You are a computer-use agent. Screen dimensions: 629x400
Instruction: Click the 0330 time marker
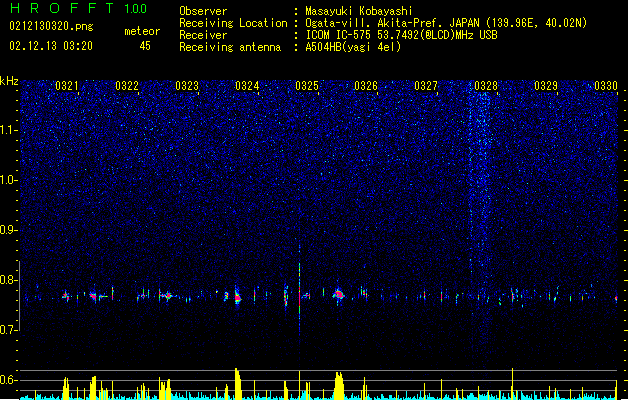coord(606,86)
